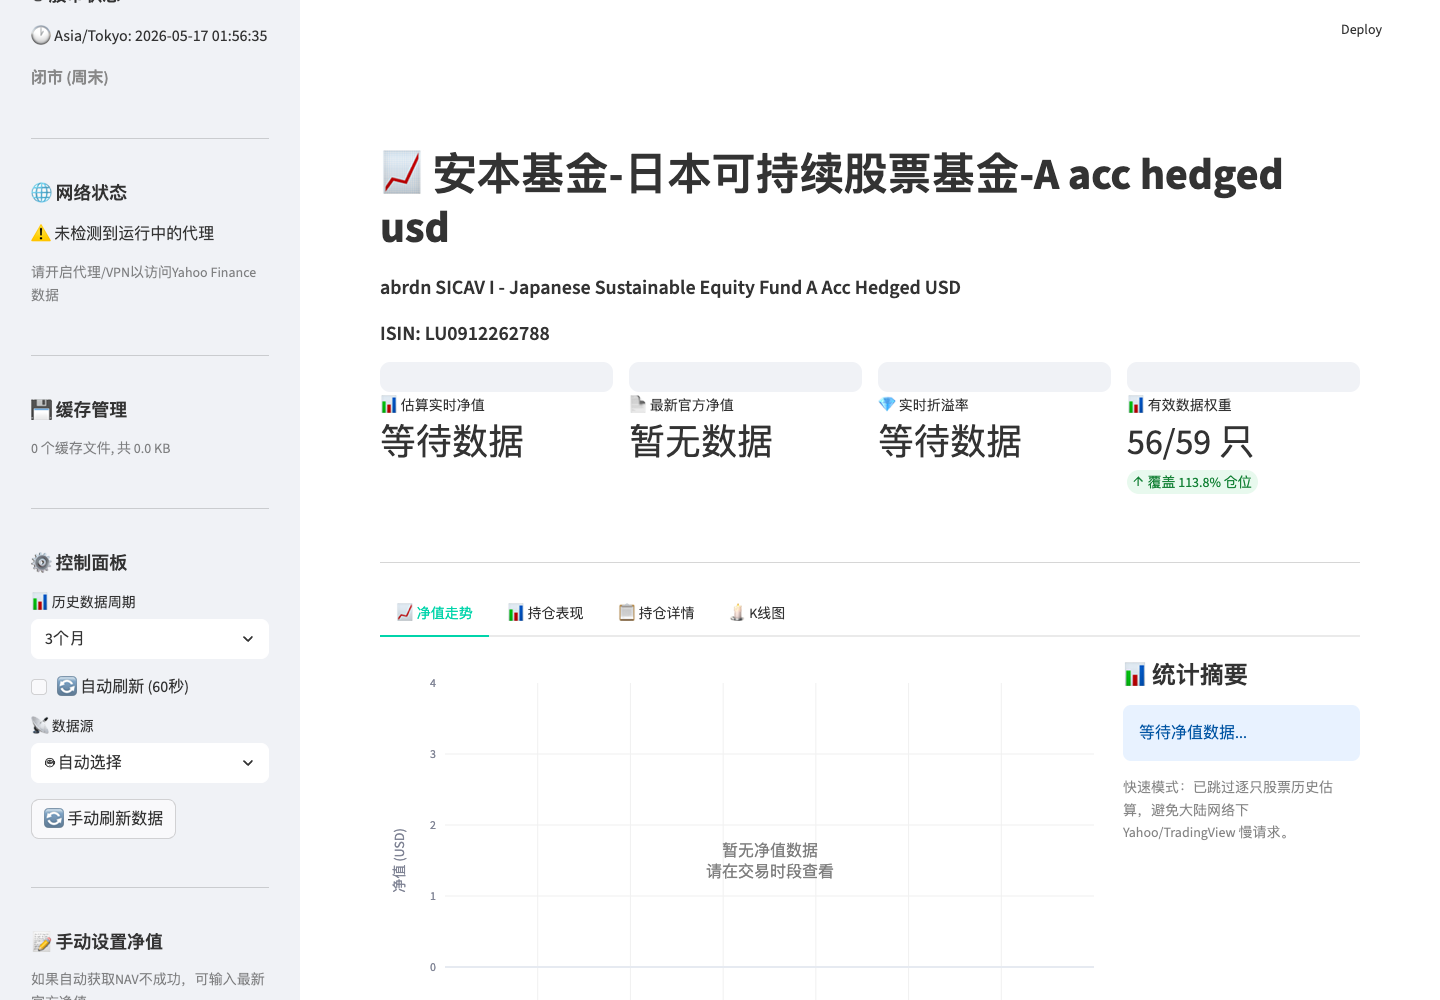Click the memo icon beside 手动设置净值
The height and width of the screenshot is (1000, 1440).
(41, 942)
